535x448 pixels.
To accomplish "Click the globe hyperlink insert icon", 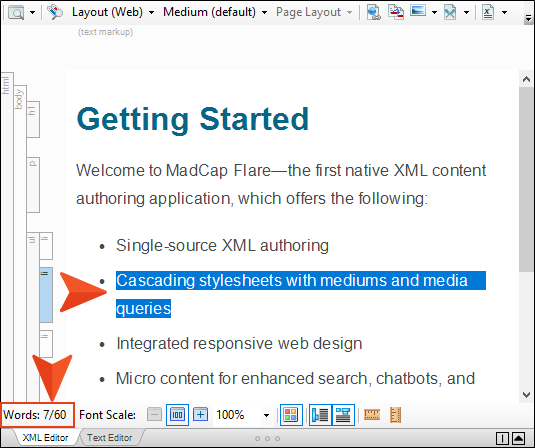I will (x=374, y=12).
